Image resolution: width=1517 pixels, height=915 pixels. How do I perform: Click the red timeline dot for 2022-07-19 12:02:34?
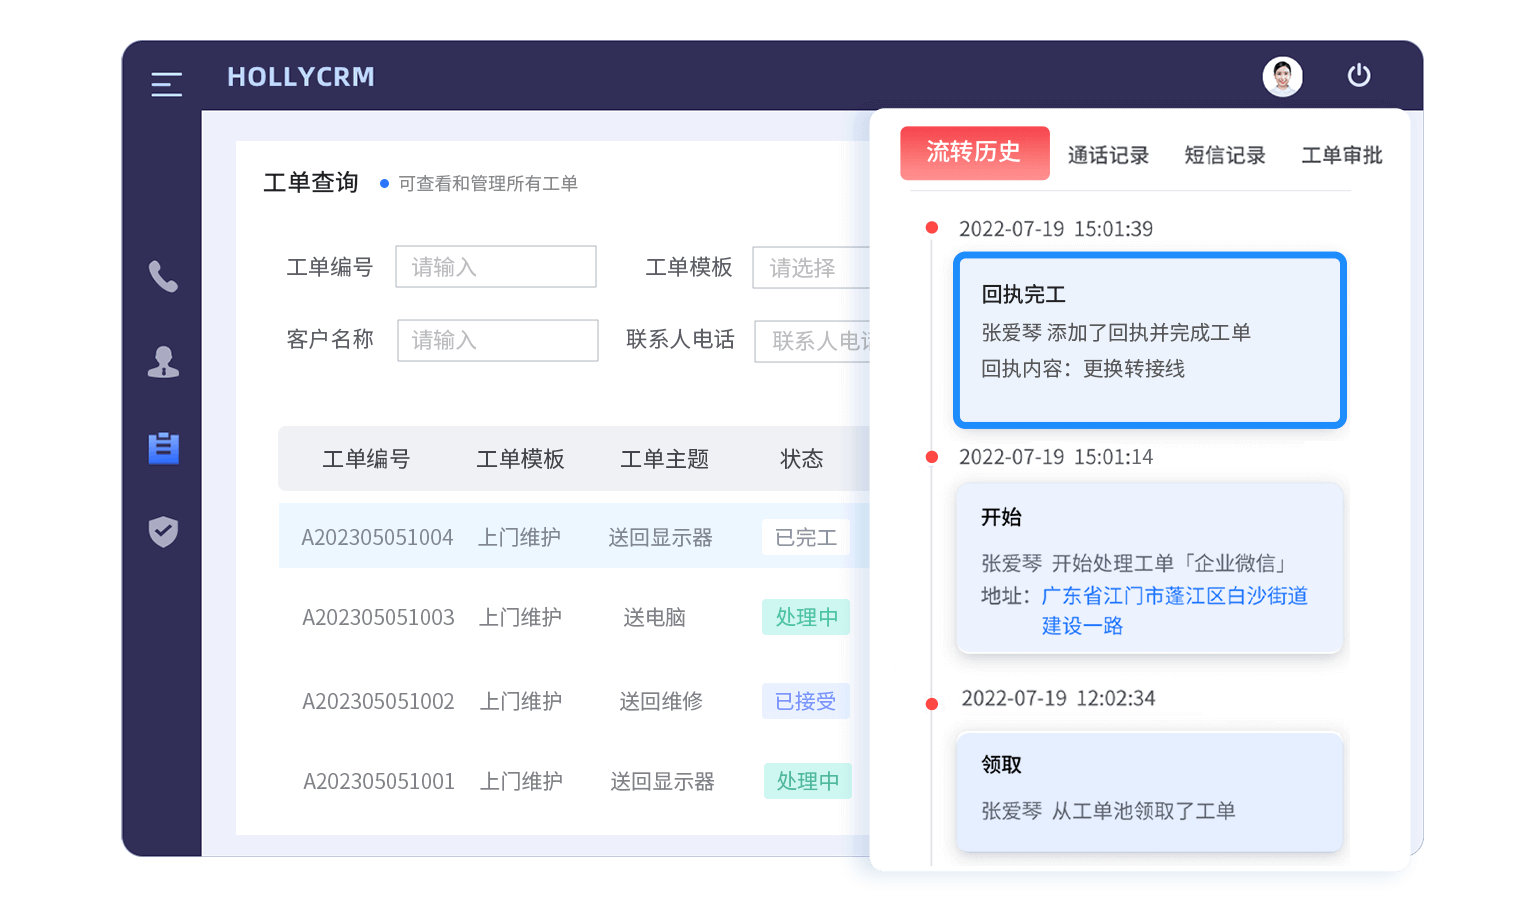point(932,703)
